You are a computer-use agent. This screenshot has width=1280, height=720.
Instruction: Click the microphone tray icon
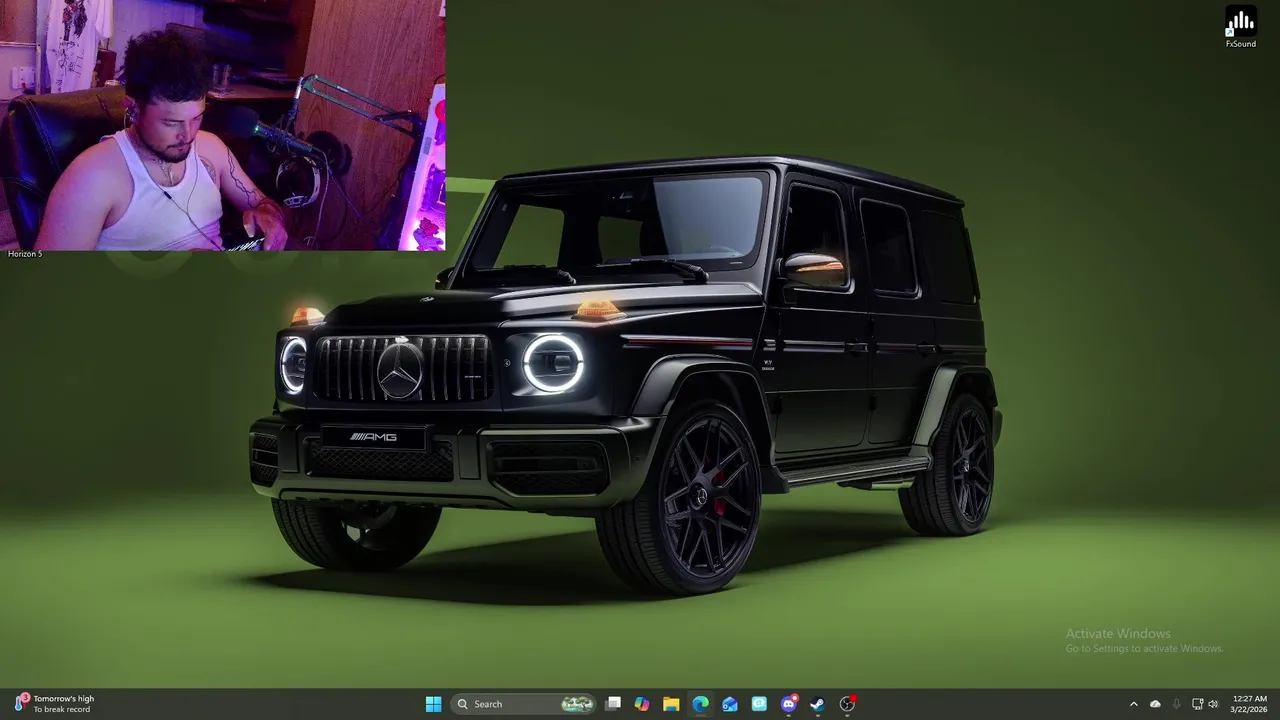click(1176, 704)
